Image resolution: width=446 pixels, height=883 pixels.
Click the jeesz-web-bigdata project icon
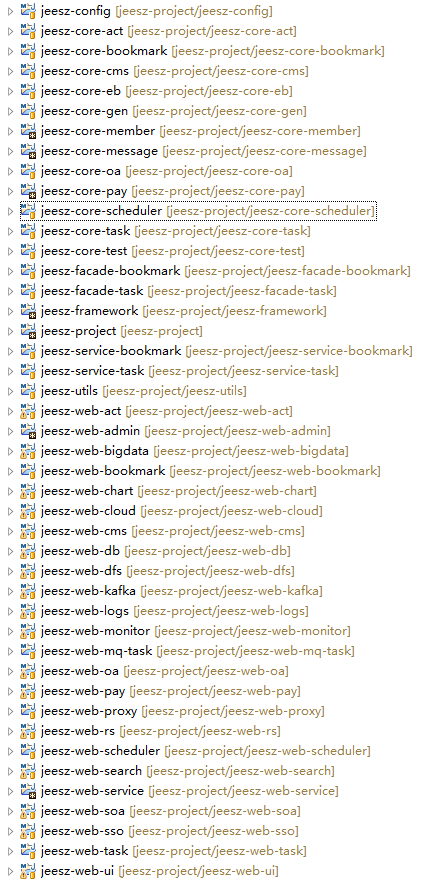pos(28,451)
